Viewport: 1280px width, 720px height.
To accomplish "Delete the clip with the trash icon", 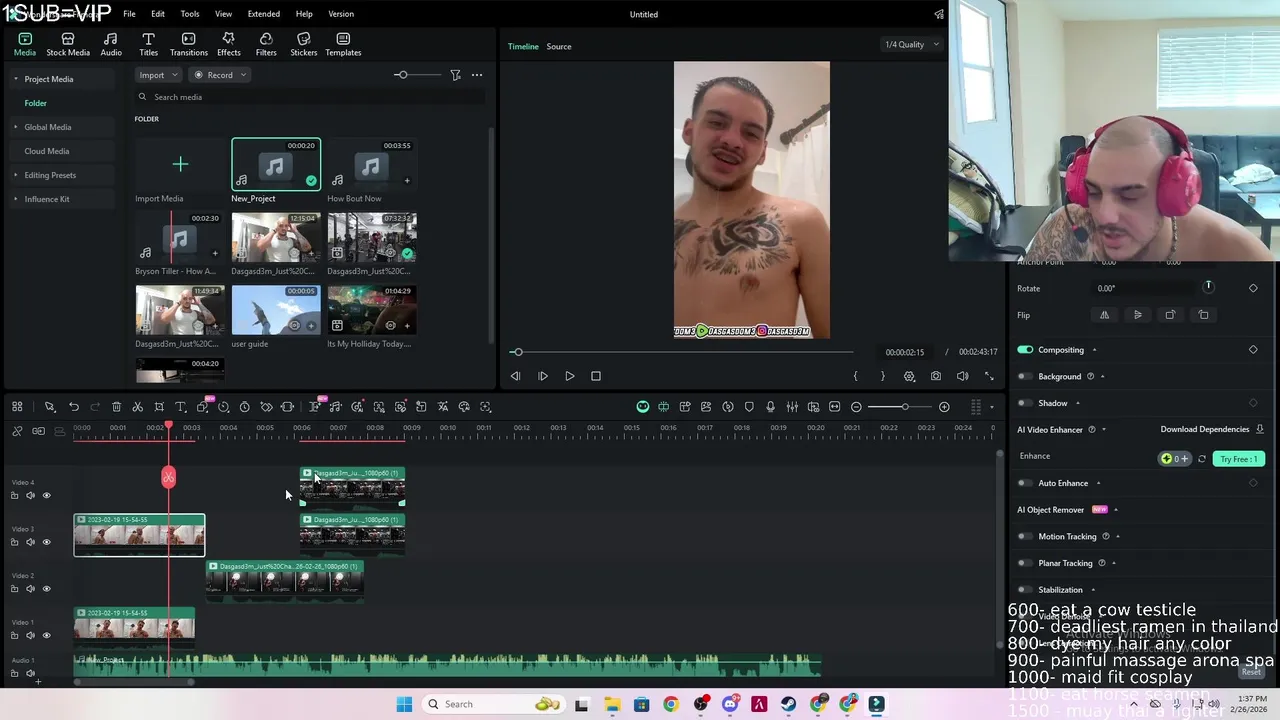I will [x=116, y=407].
